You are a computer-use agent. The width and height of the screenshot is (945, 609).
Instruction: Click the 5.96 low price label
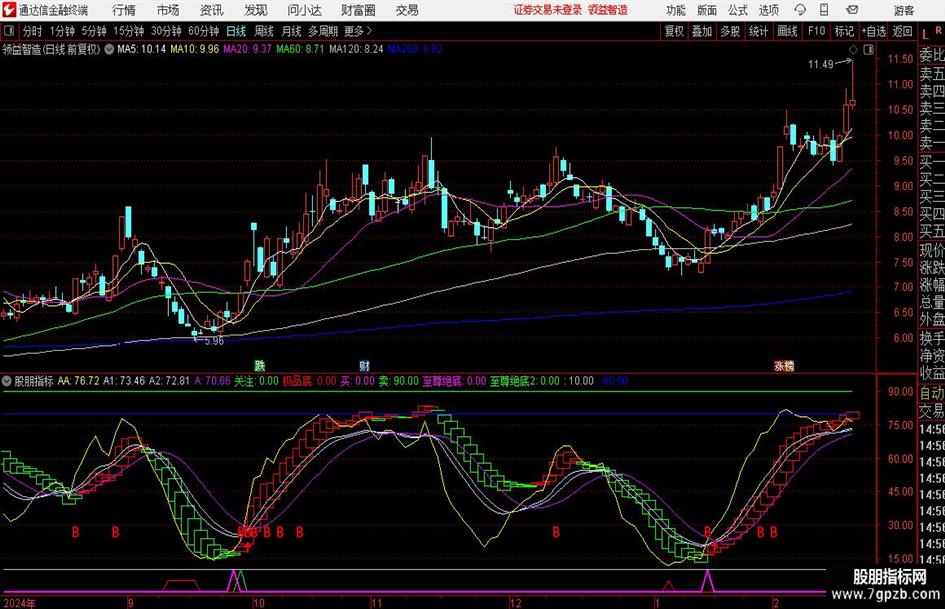pos(214,341)
